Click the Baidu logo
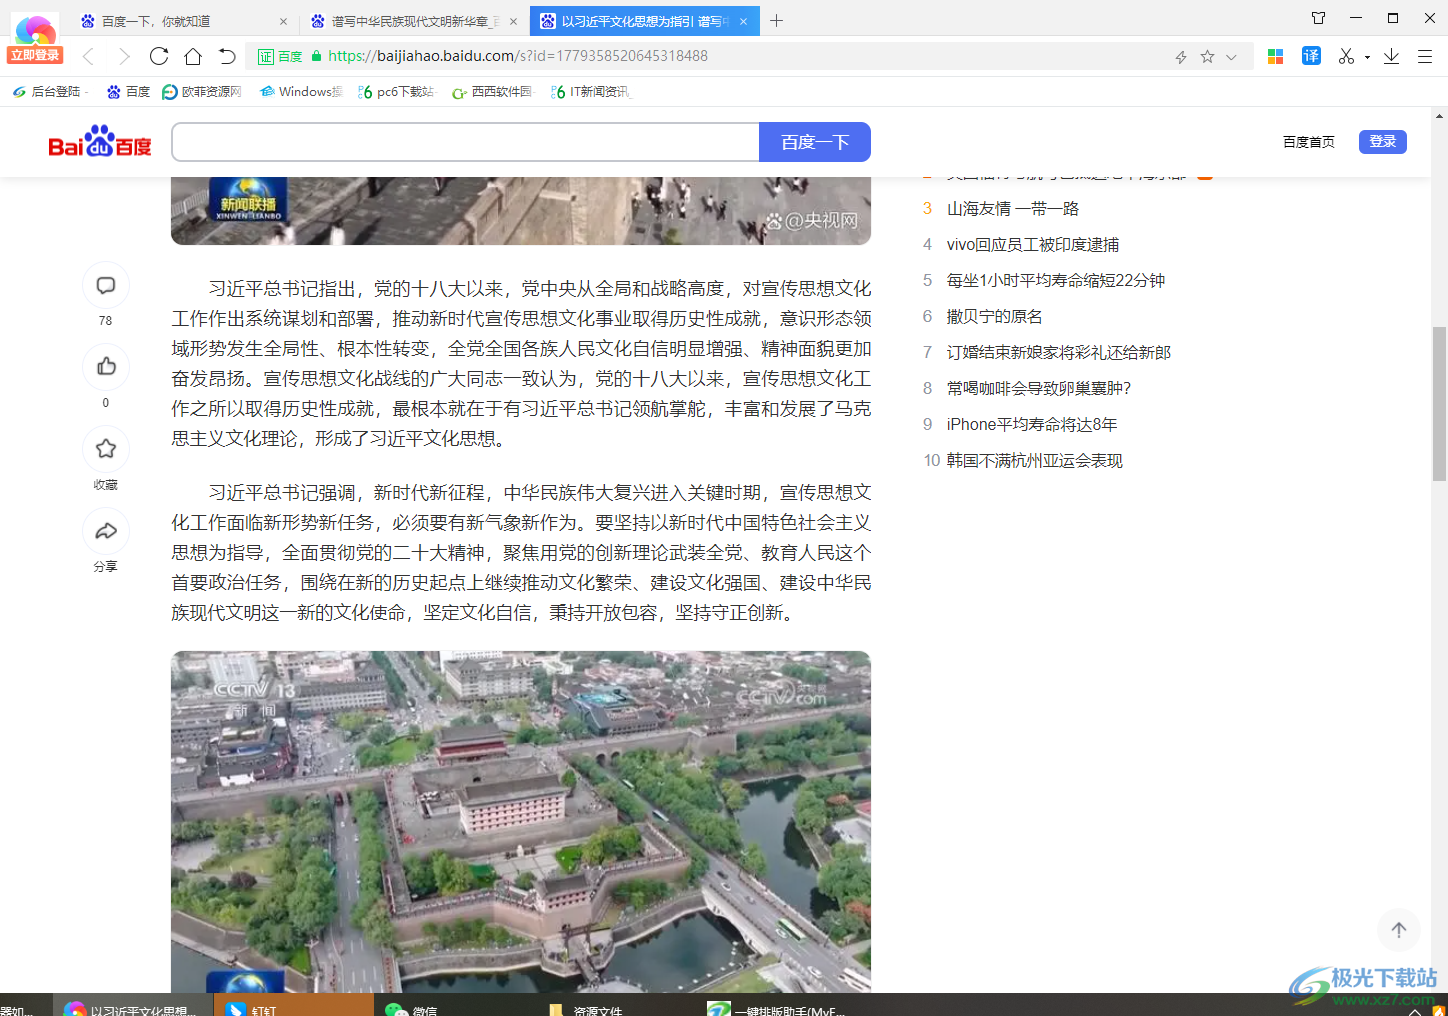This screenshot has width=1448, height=1016. (100, 142)
